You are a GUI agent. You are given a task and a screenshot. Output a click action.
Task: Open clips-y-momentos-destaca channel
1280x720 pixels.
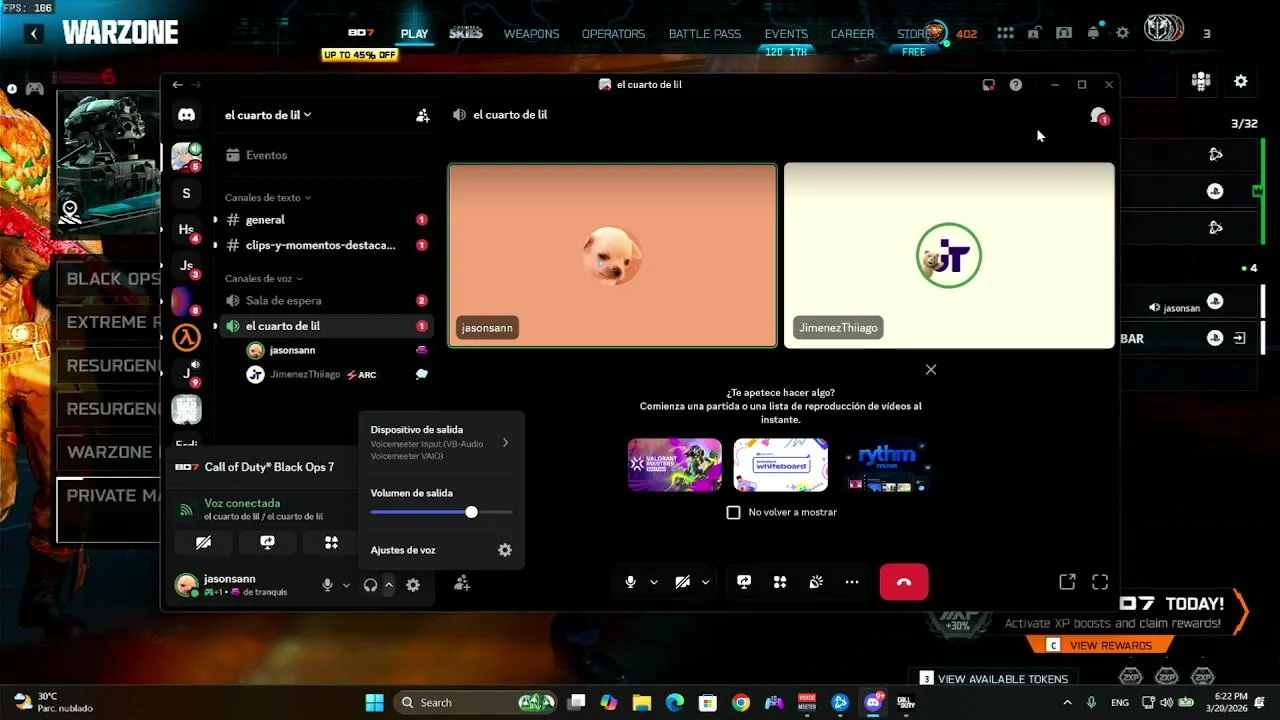(325, 245)
